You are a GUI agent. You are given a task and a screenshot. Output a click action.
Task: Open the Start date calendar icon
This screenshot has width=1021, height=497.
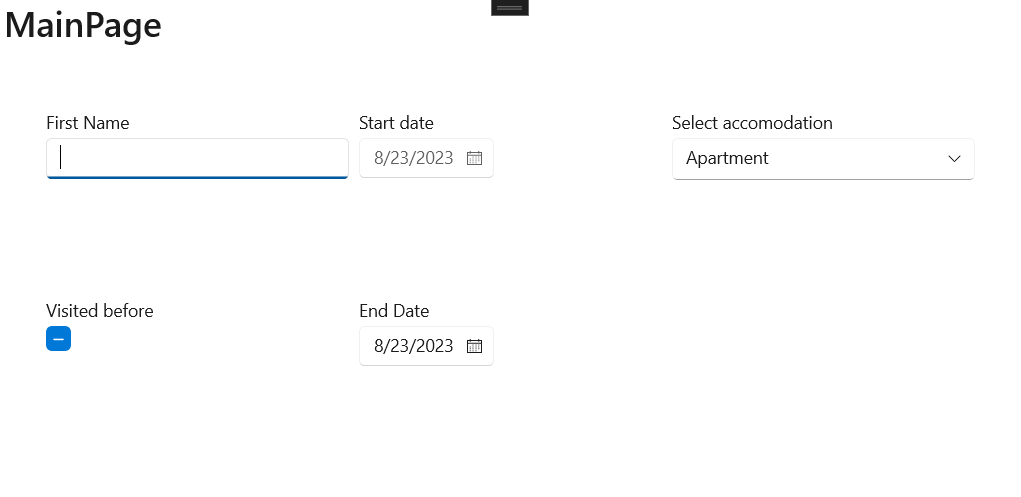(x=475, y=158)
